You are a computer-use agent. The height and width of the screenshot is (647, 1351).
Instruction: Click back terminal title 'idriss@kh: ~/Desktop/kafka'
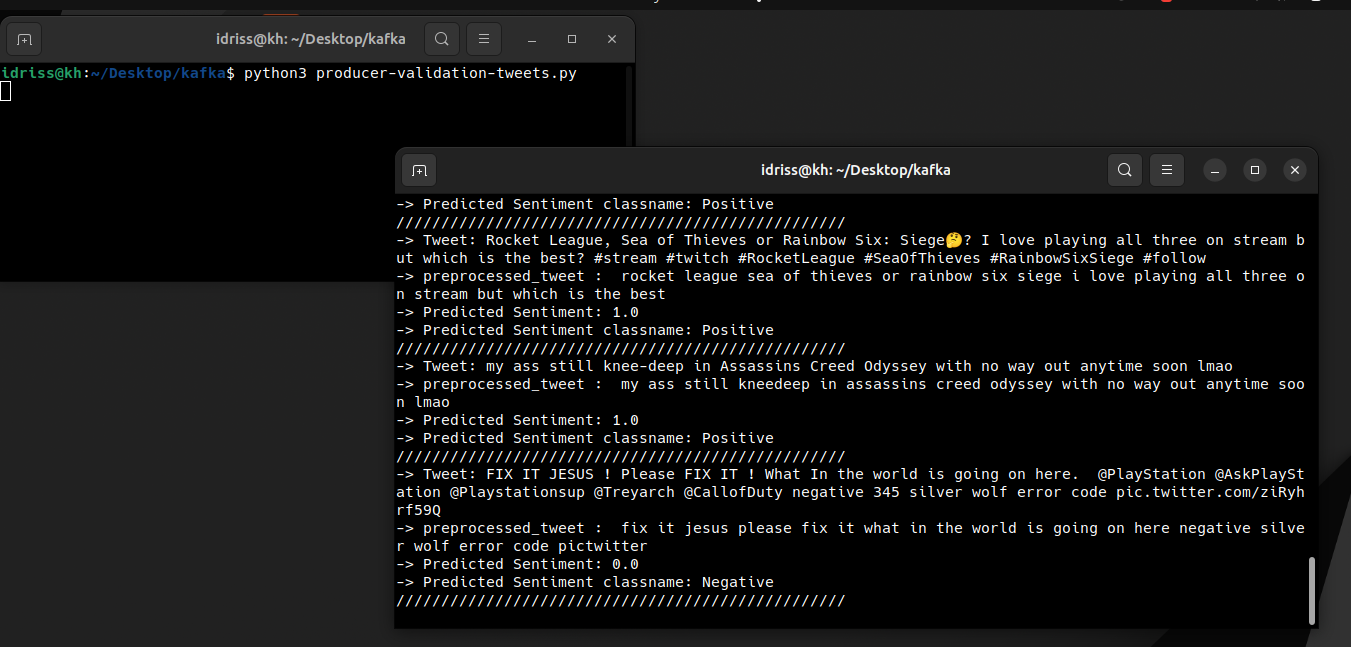pos(311,40)
